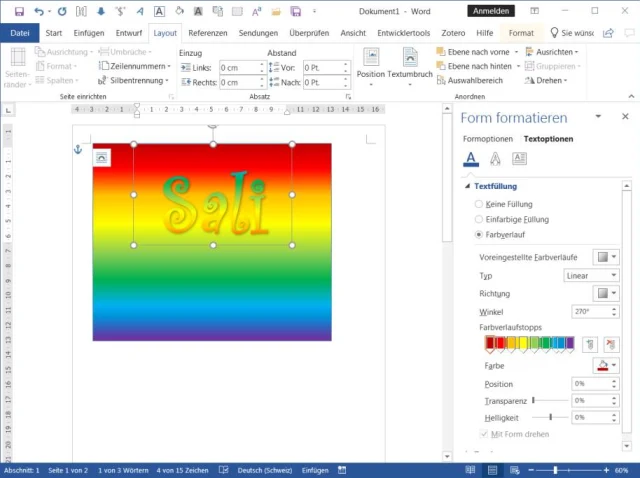Open the Einfügen ribbon tab
The height and width of the screenshot is (478, 640).
[x=89, y=33]
